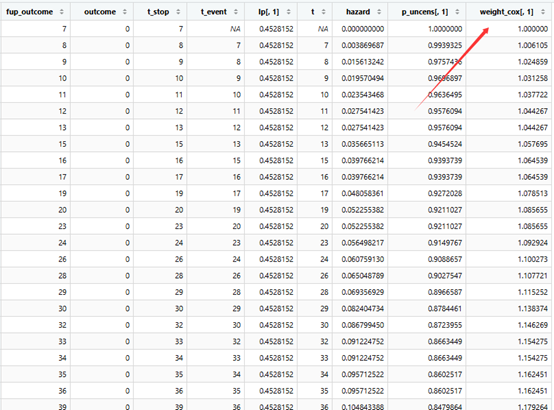Sort by the fup_outcome column arrows
Image resolution: width=554 pixels, height=410 pixels.
(62, 12)
